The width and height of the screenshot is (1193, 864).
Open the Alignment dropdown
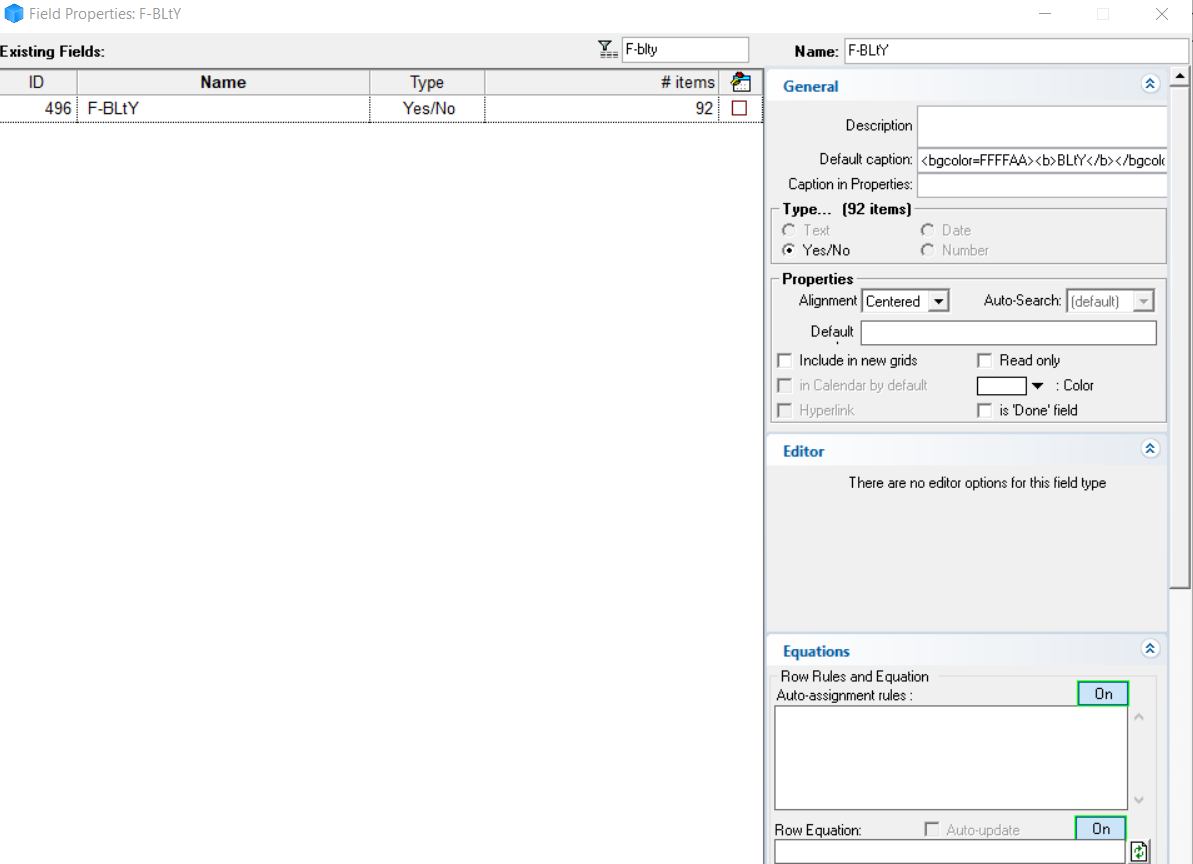pos(937,301)
